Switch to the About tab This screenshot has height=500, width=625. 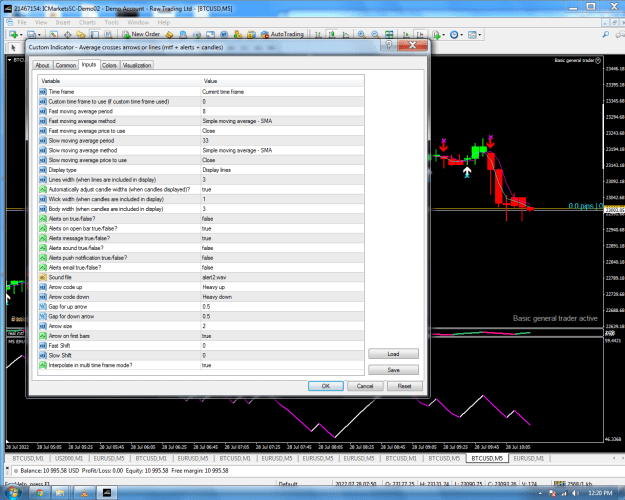(x=42, y=65)
